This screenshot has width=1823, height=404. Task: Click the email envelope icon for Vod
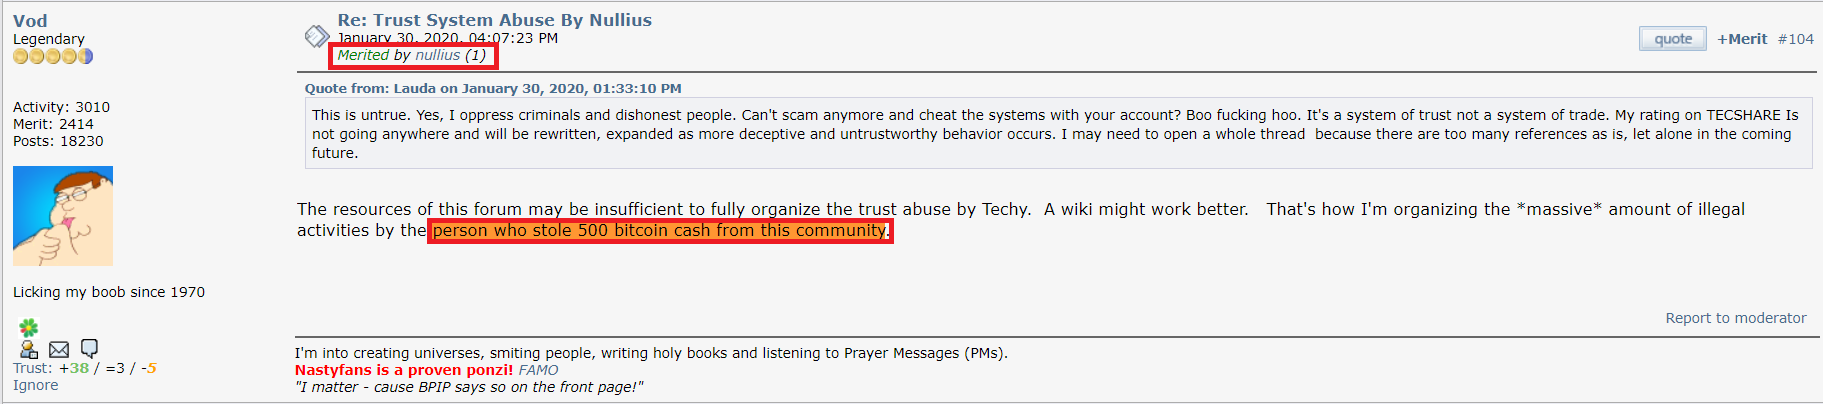coord(59,349)
